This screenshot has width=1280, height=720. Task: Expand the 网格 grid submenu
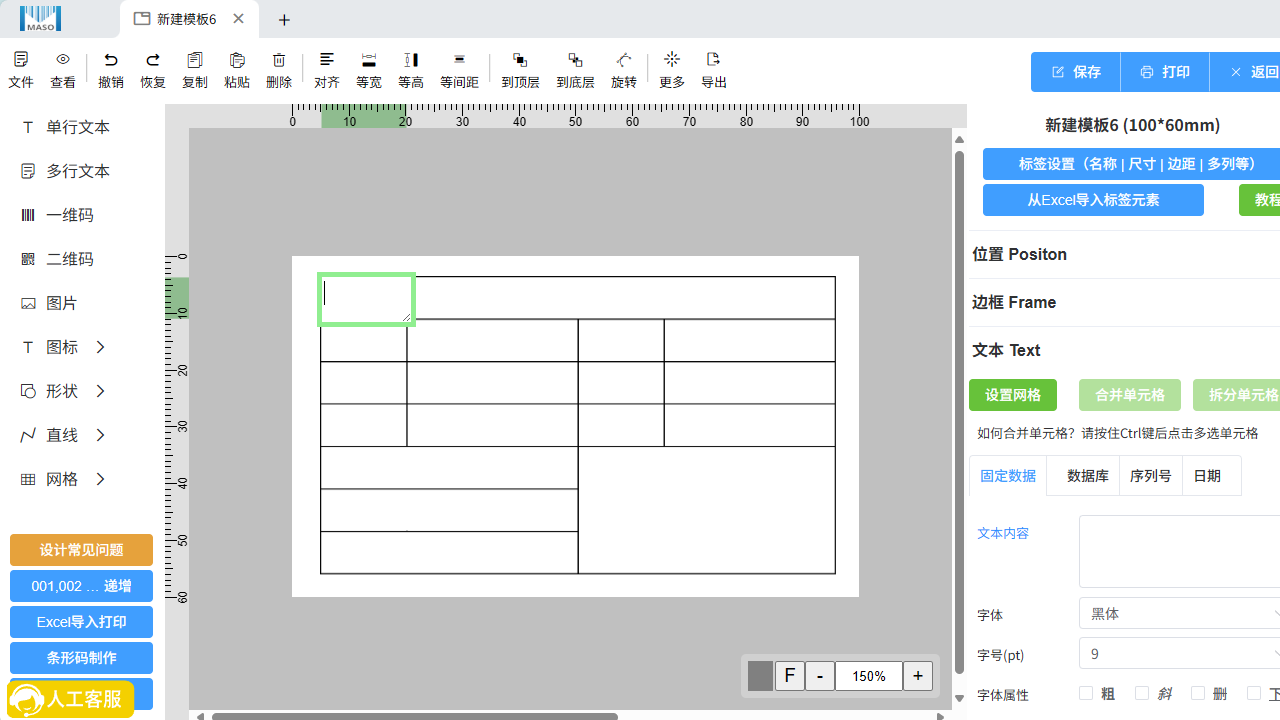coord(100,479)
